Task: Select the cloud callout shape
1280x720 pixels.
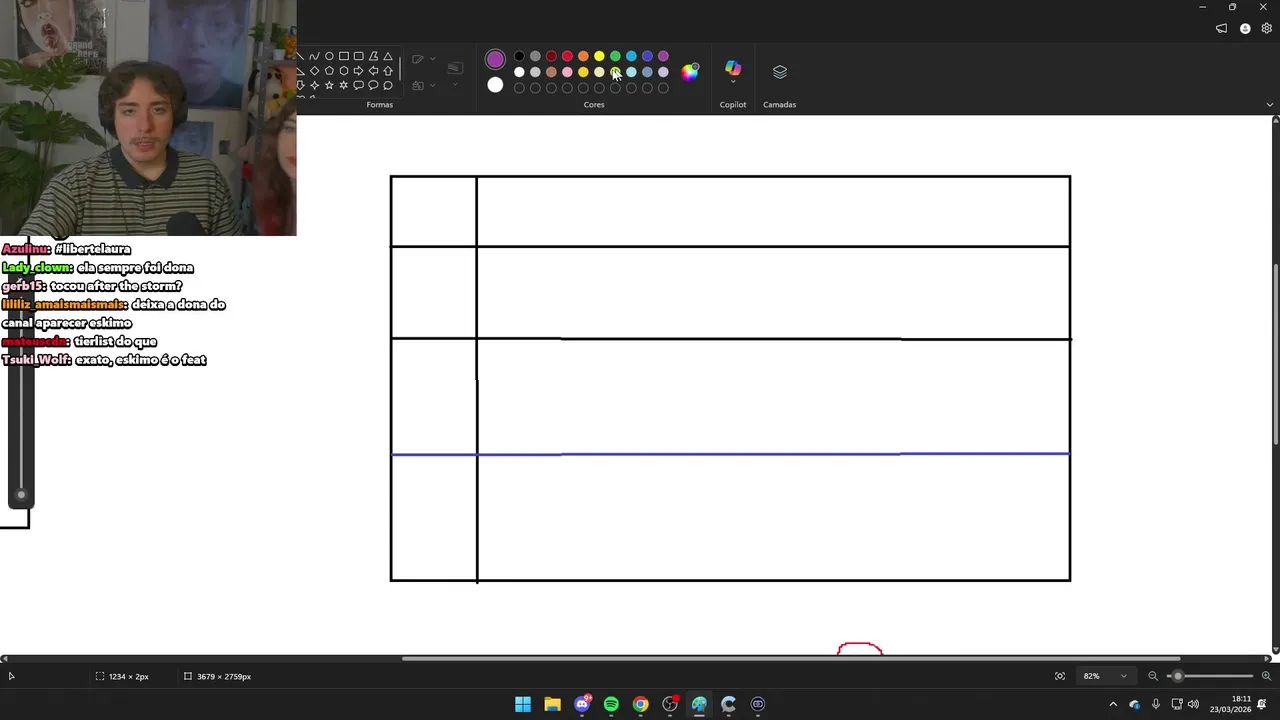Action: (x=388, y=86)
